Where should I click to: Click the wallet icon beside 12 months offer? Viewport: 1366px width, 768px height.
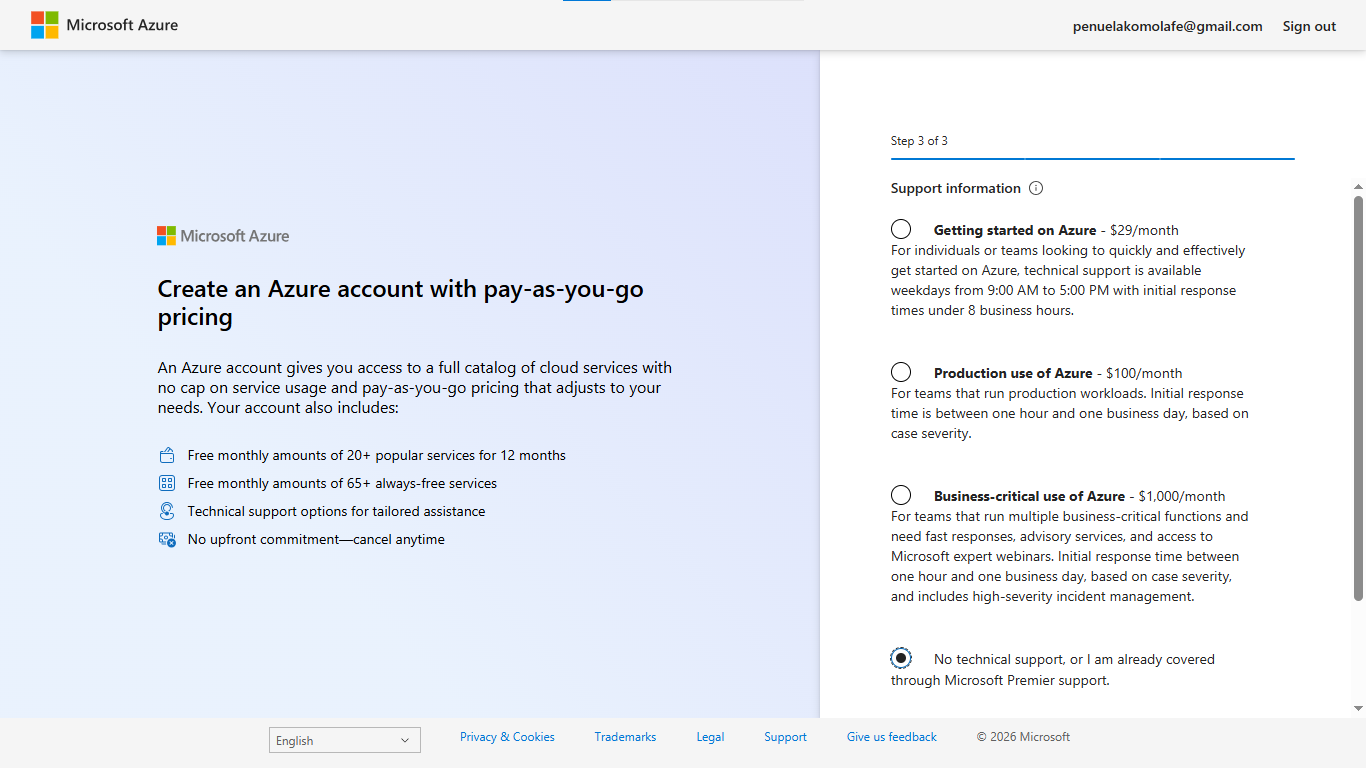coord(167,455)
